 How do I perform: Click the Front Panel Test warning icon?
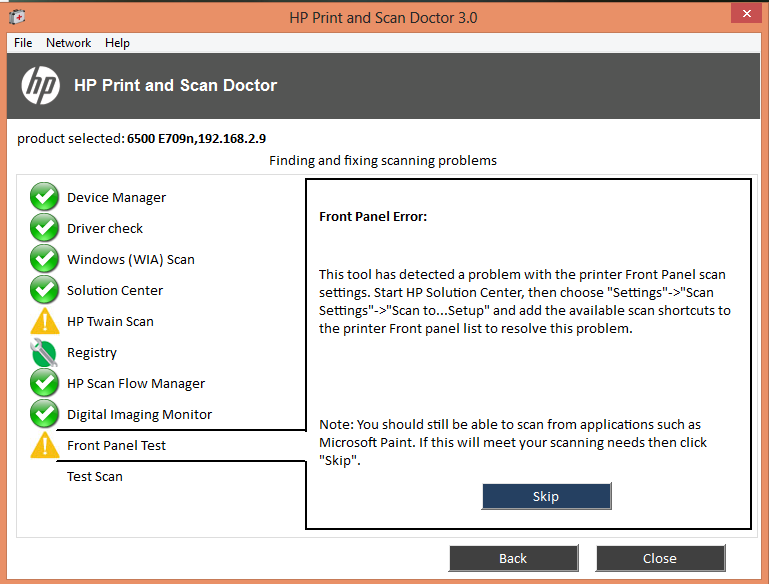click(45, 446)
